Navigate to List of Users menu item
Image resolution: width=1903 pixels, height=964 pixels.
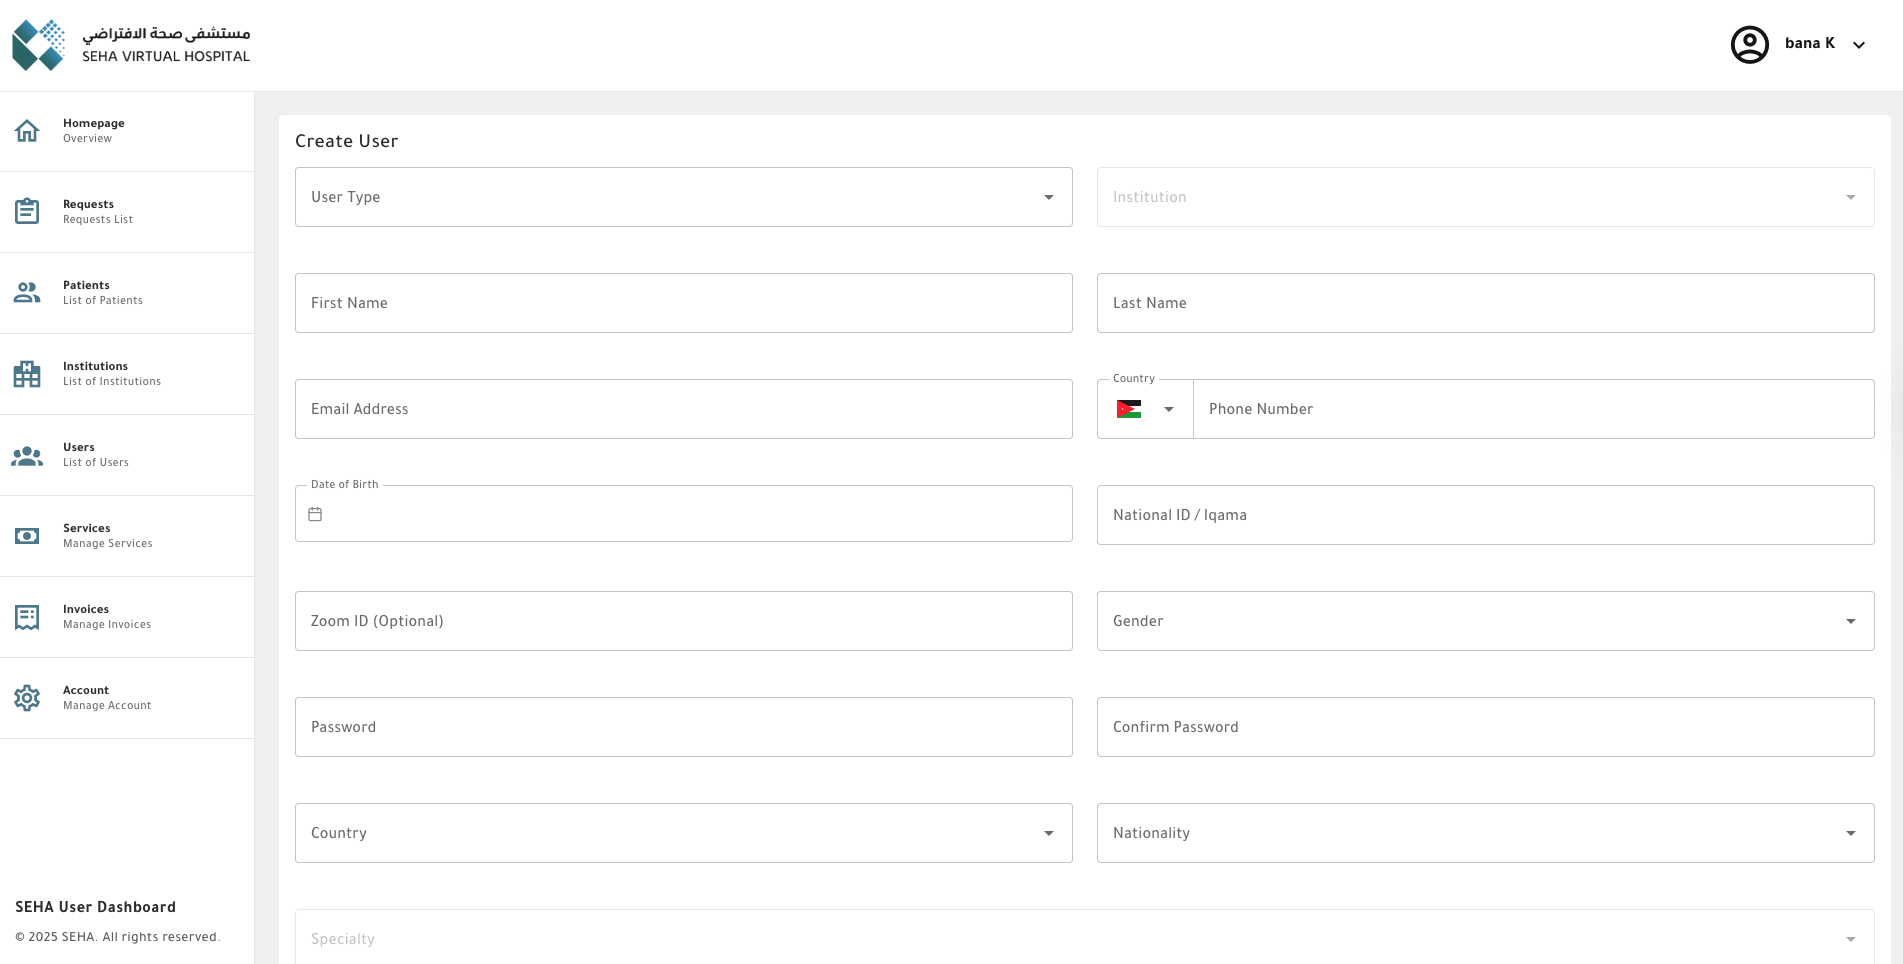pos(96,455)
